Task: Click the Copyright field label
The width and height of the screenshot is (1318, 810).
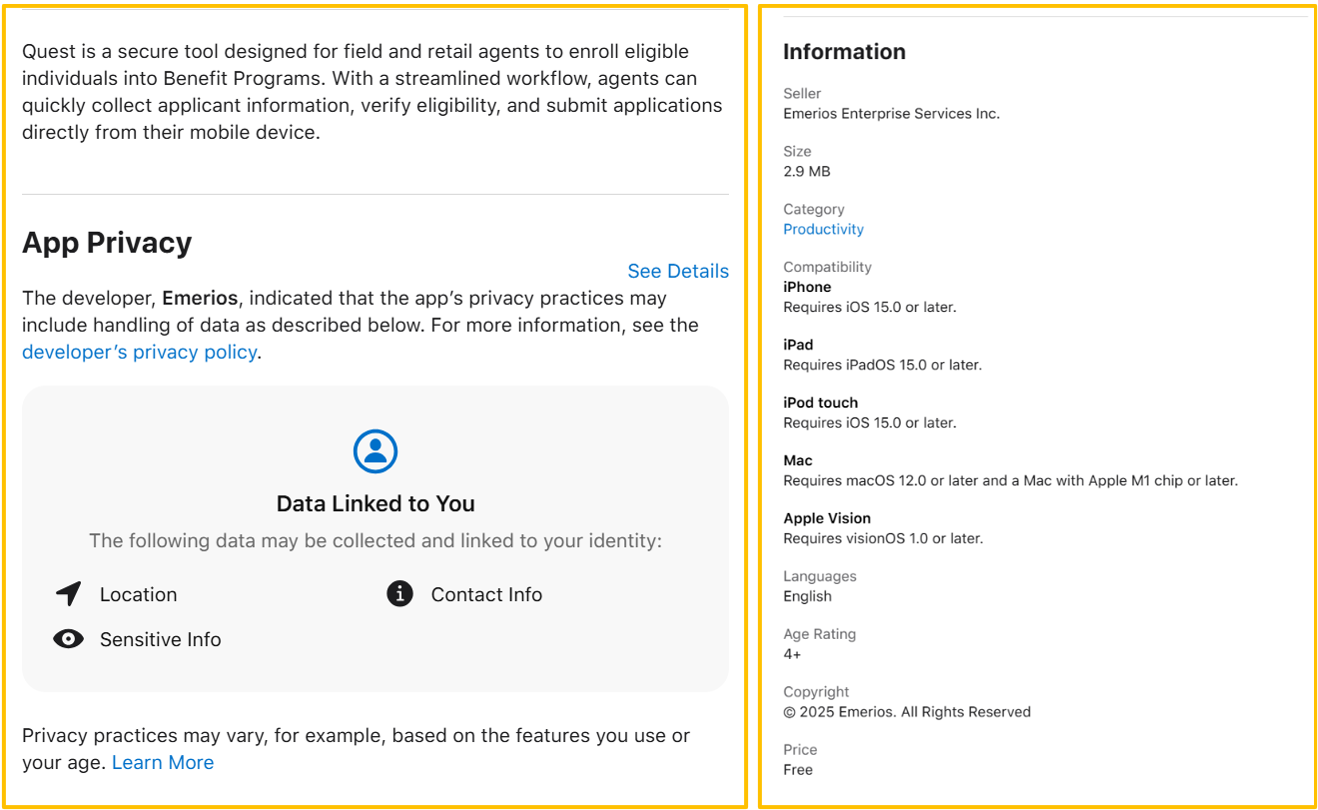Action: 816,692
